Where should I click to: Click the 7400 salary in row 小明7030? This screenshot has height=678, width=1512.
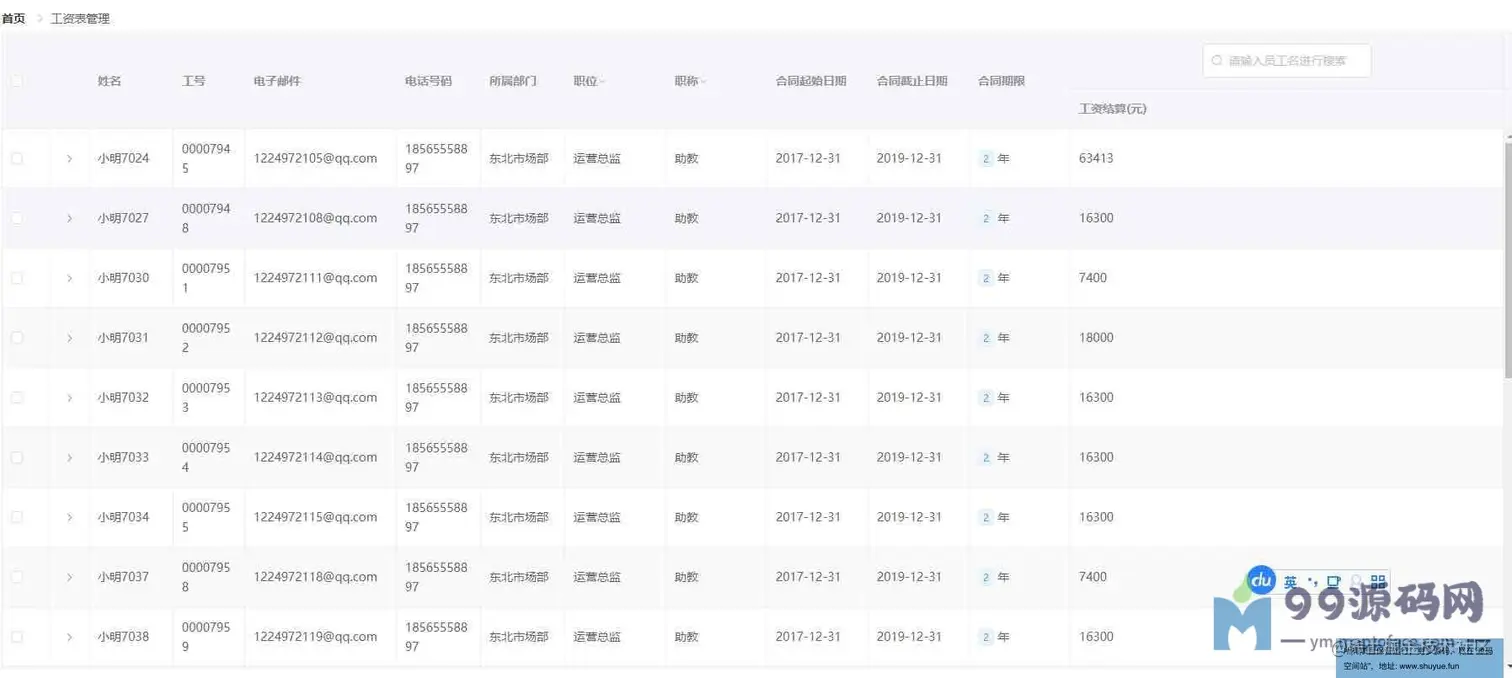click(1093, 278)
